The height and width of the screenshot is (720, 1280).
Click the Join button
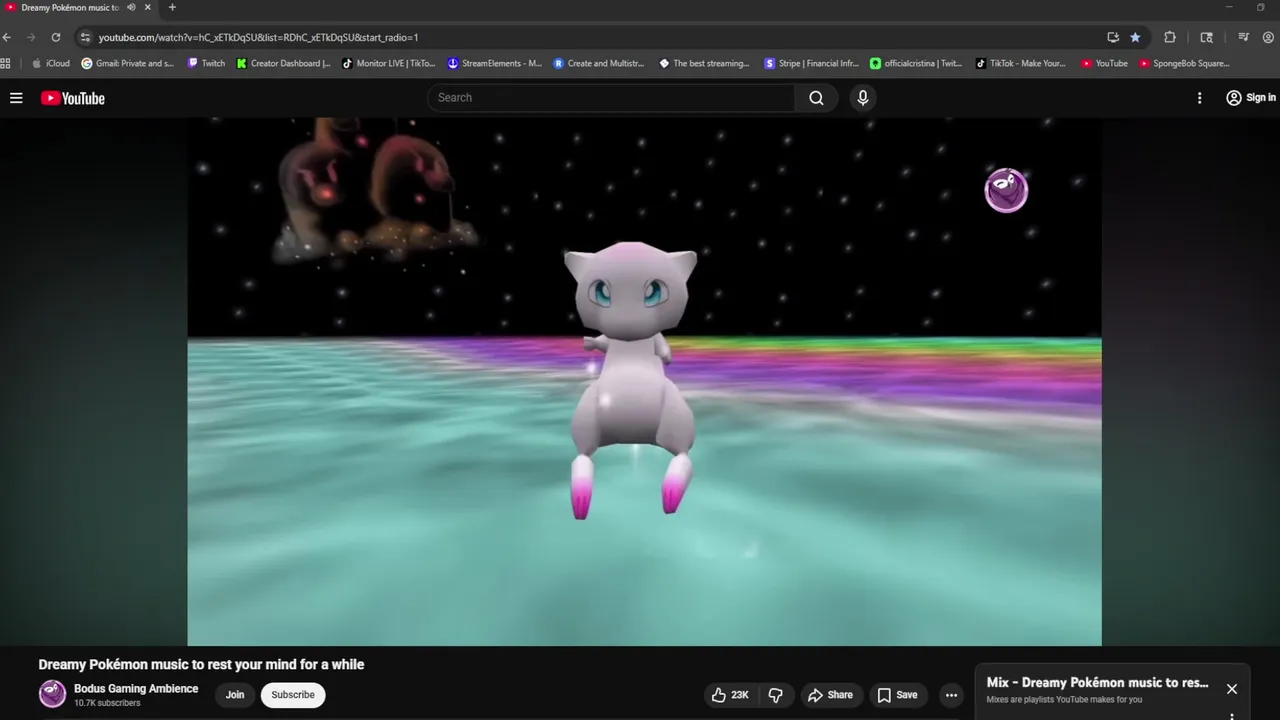(x=235, y=695)
